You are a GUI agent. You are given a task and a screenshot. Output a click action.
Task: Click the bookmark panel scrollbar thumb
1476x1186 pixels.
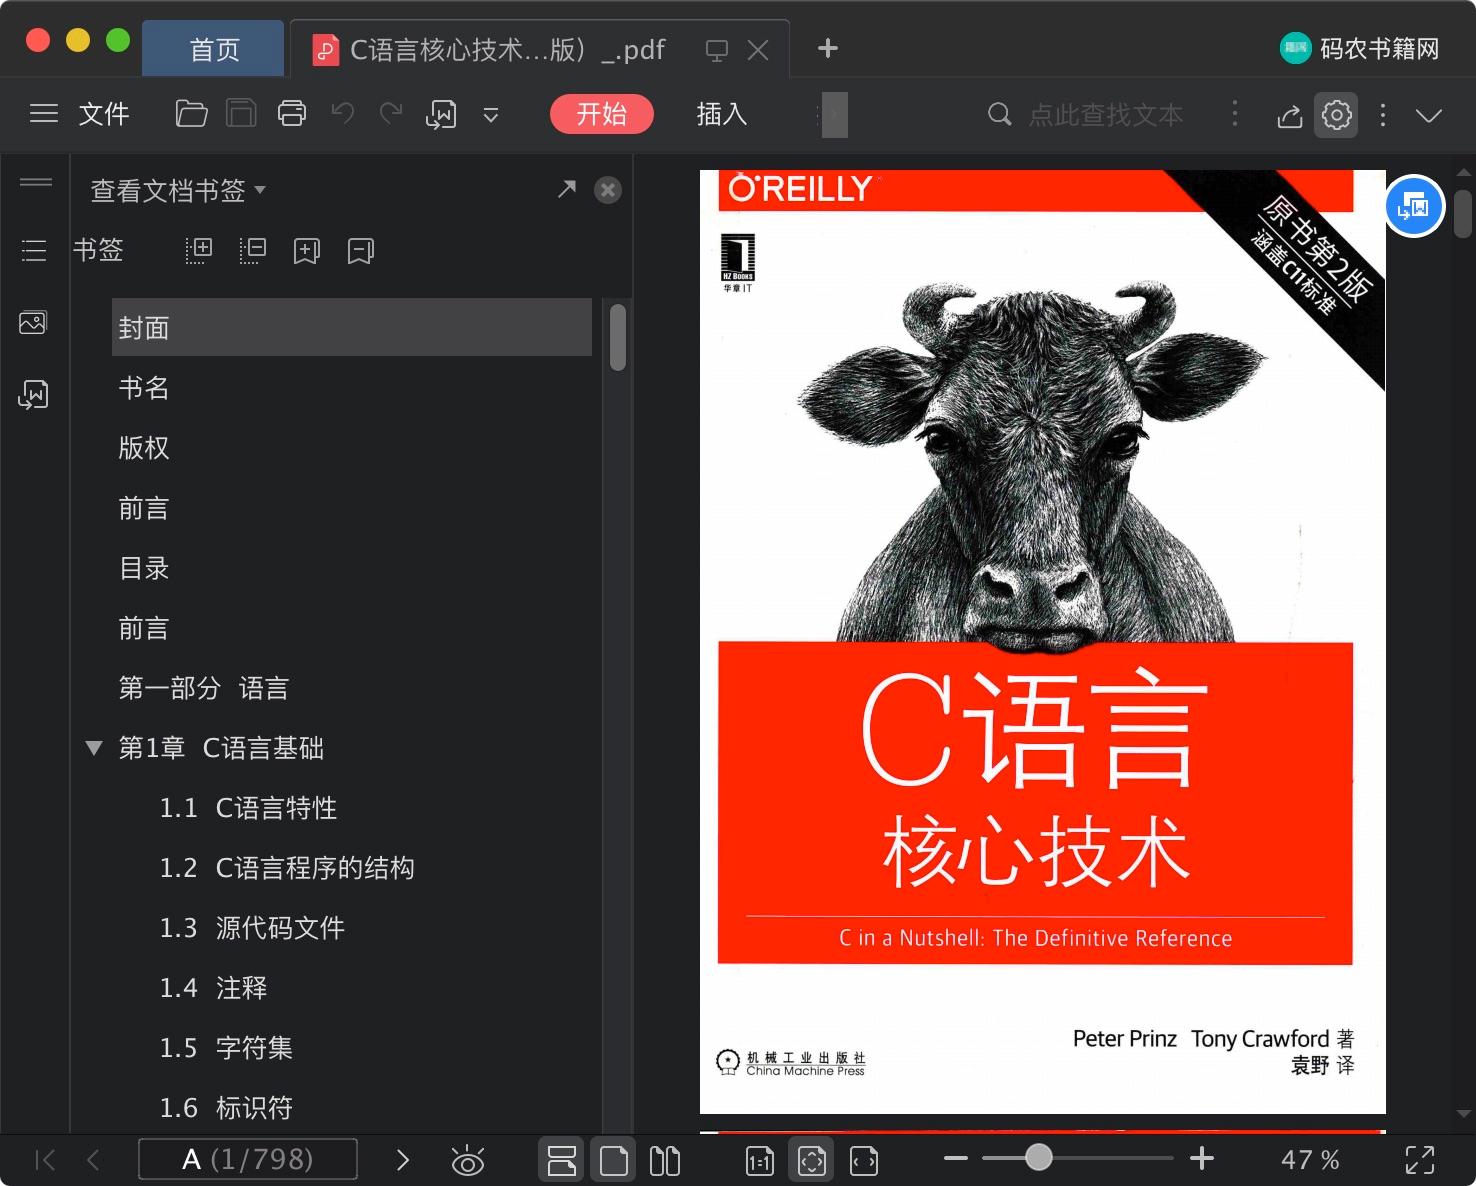click(x=618, y=337)
